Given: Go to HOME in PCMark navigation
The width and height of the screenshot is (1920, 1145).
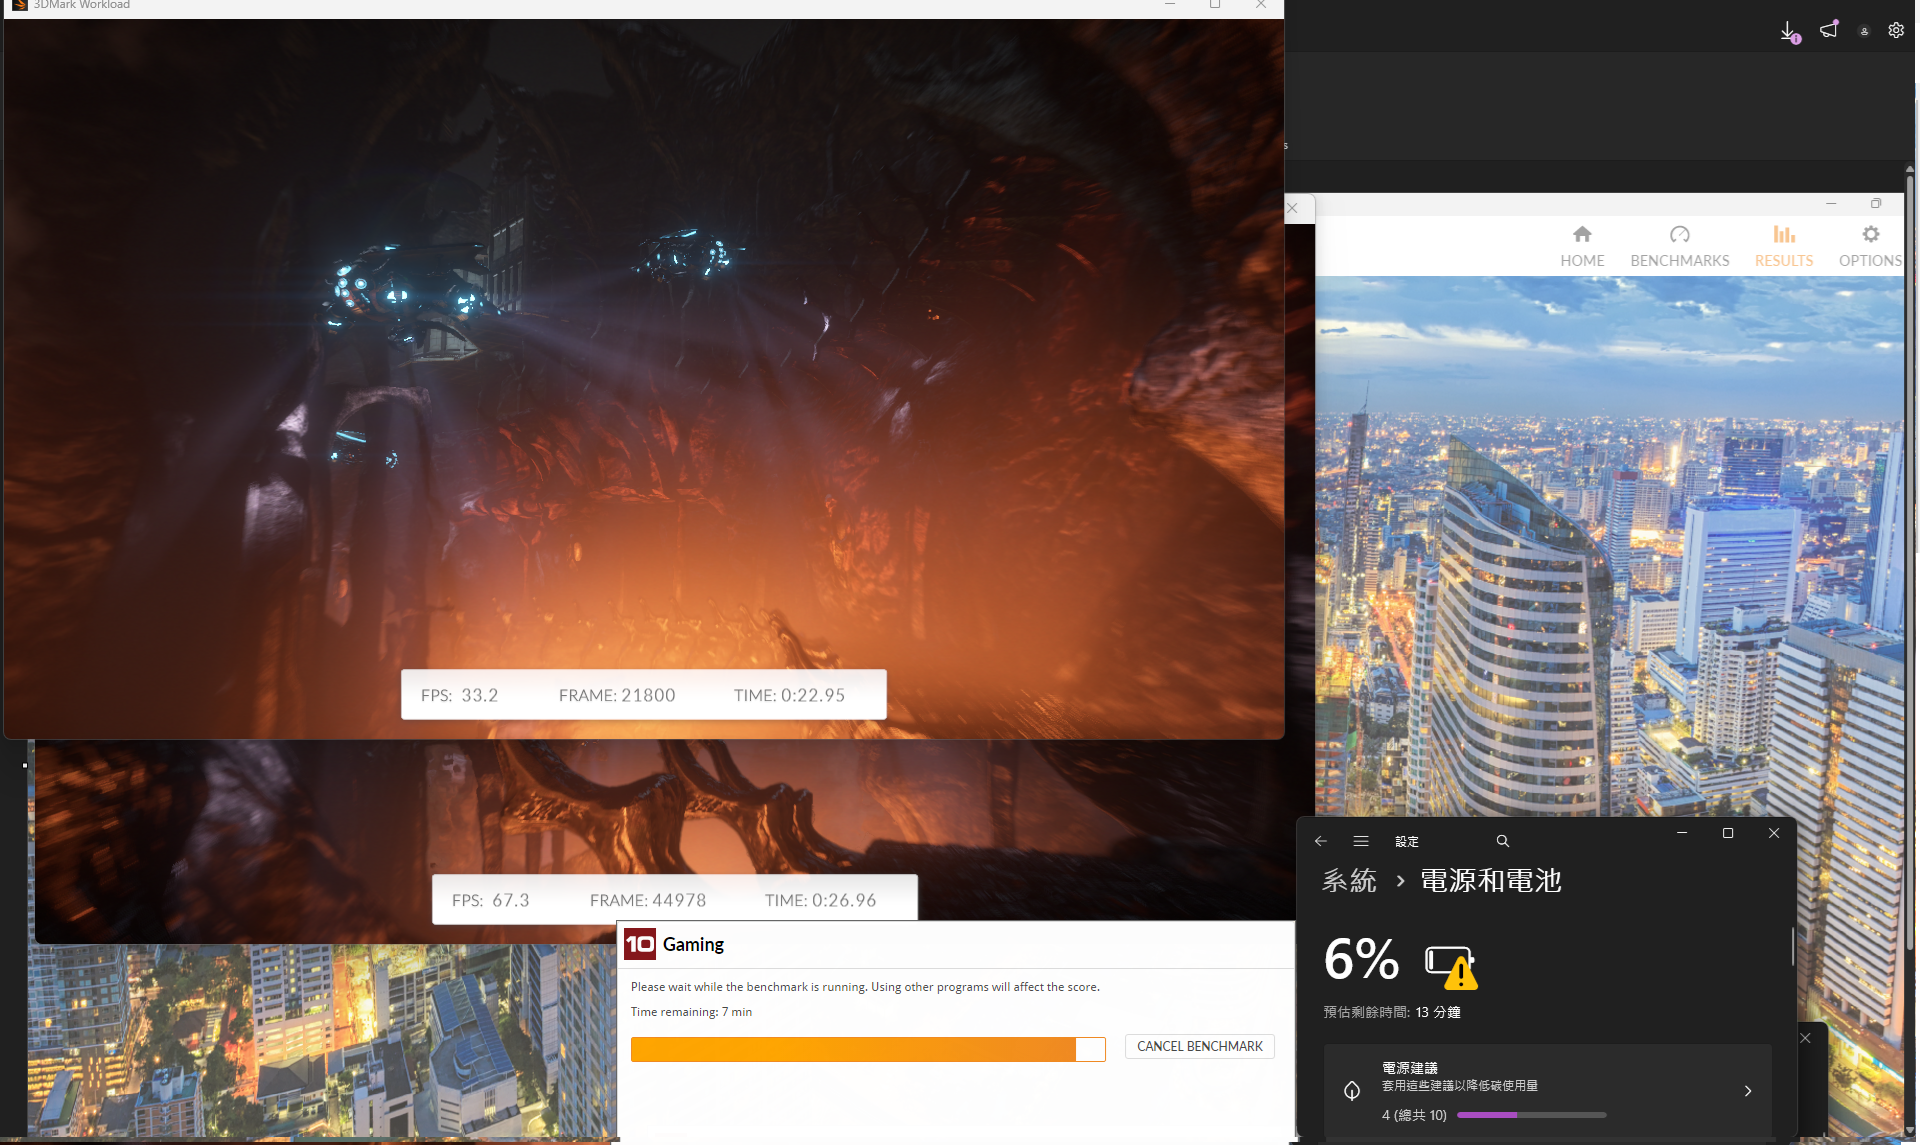Looking at the screenshot, I should pyautogui.click(x=1582, y=245).
